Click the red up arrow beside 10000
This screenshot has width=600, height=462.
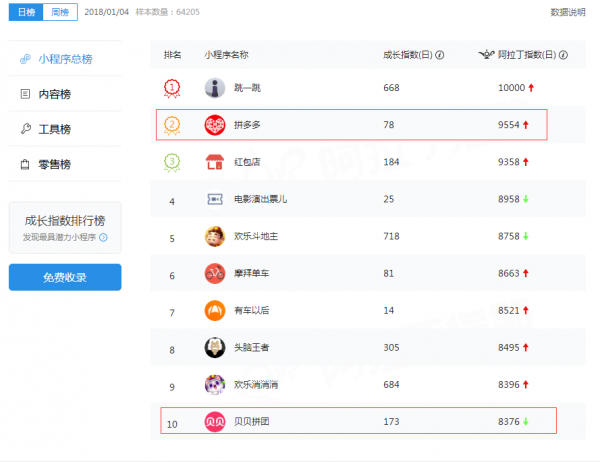pos(531,88)
